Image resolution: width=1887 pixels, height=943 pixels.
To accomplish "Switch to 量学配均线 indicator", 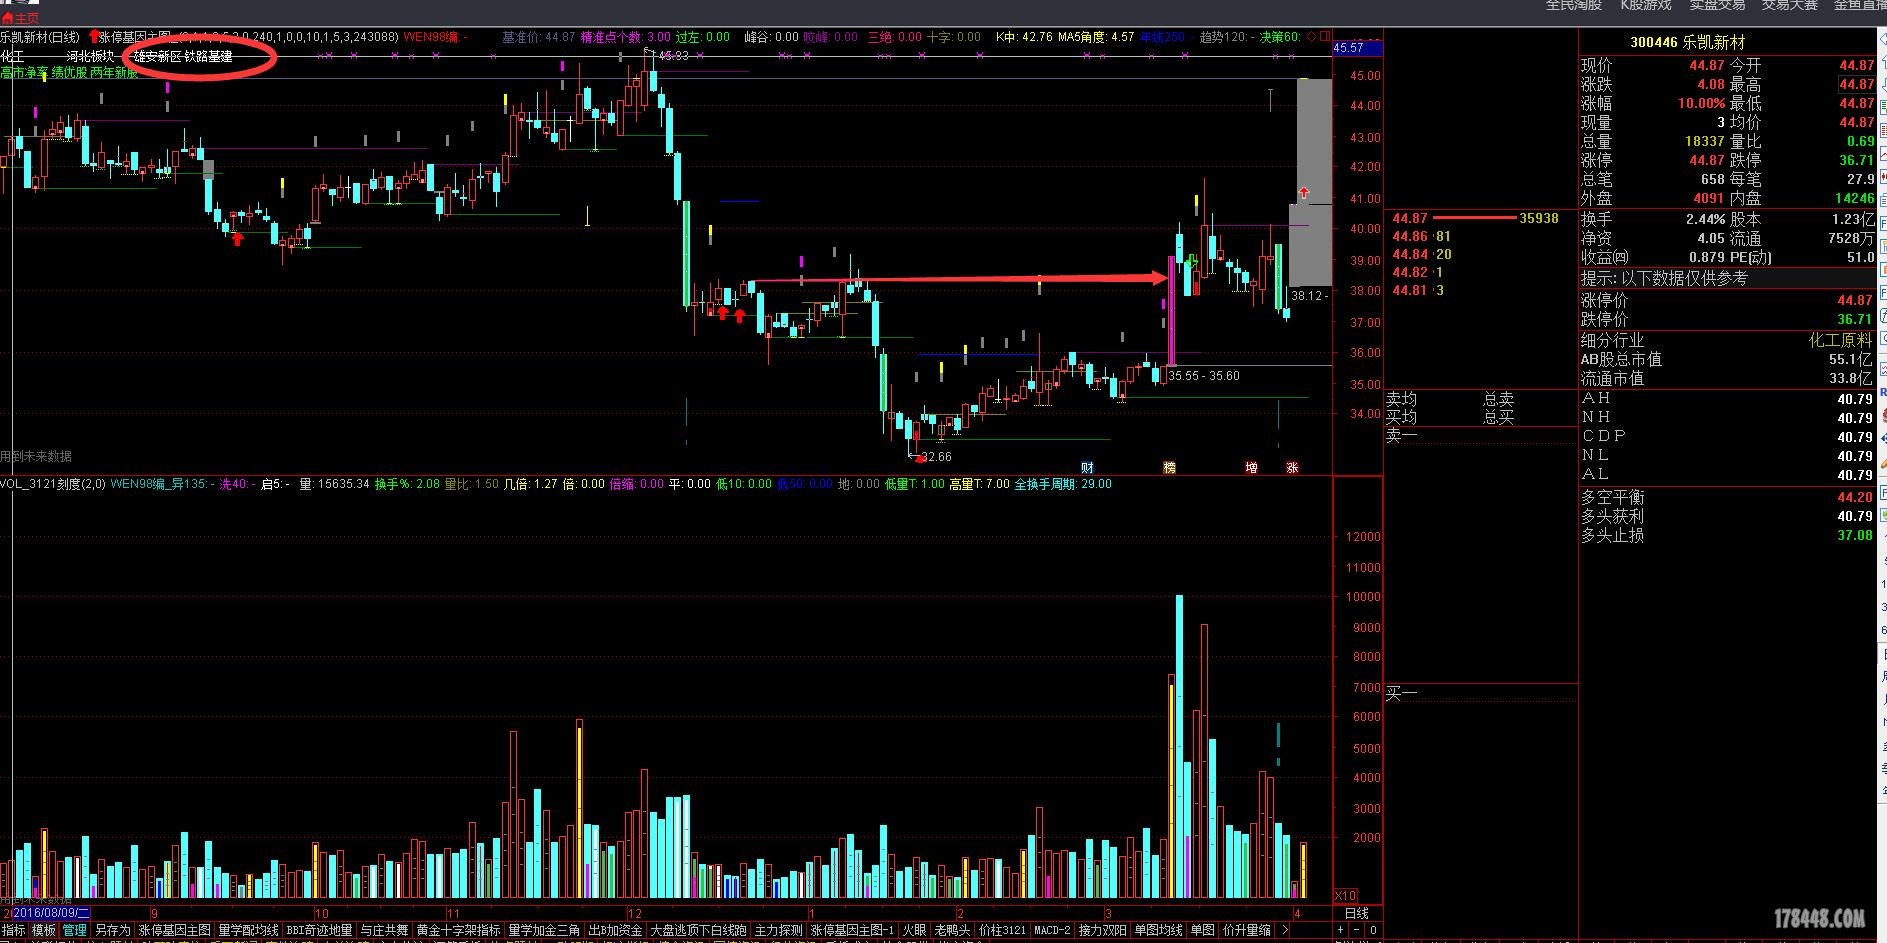I will [248, 930].
